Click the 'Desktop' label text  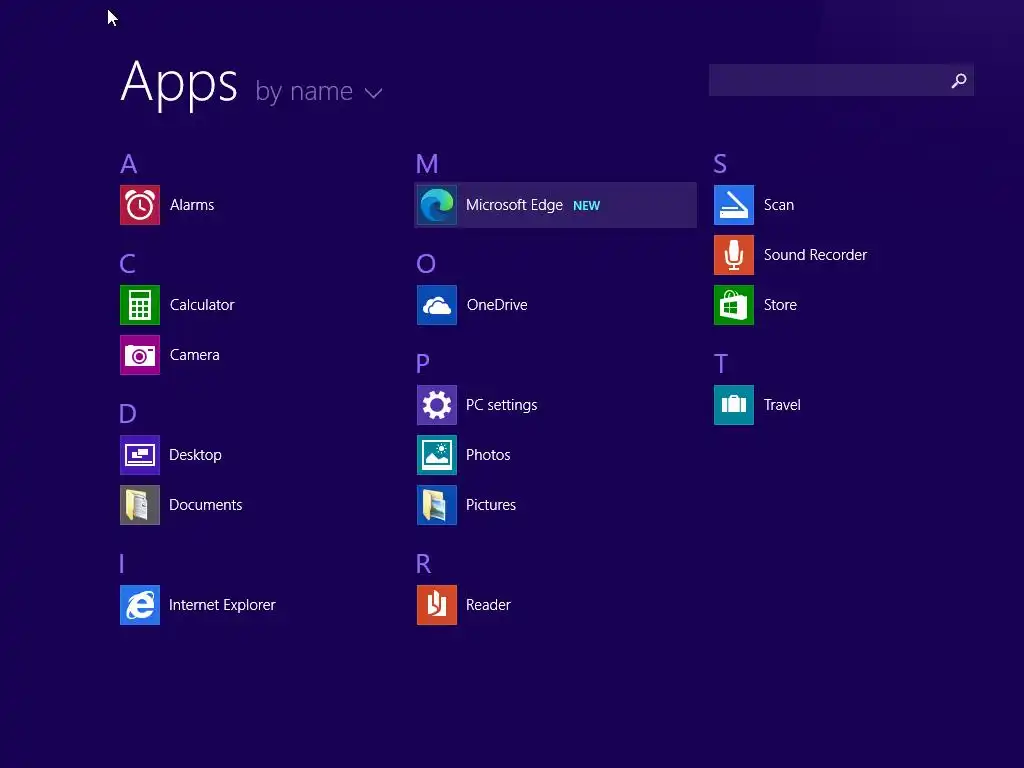195,455
